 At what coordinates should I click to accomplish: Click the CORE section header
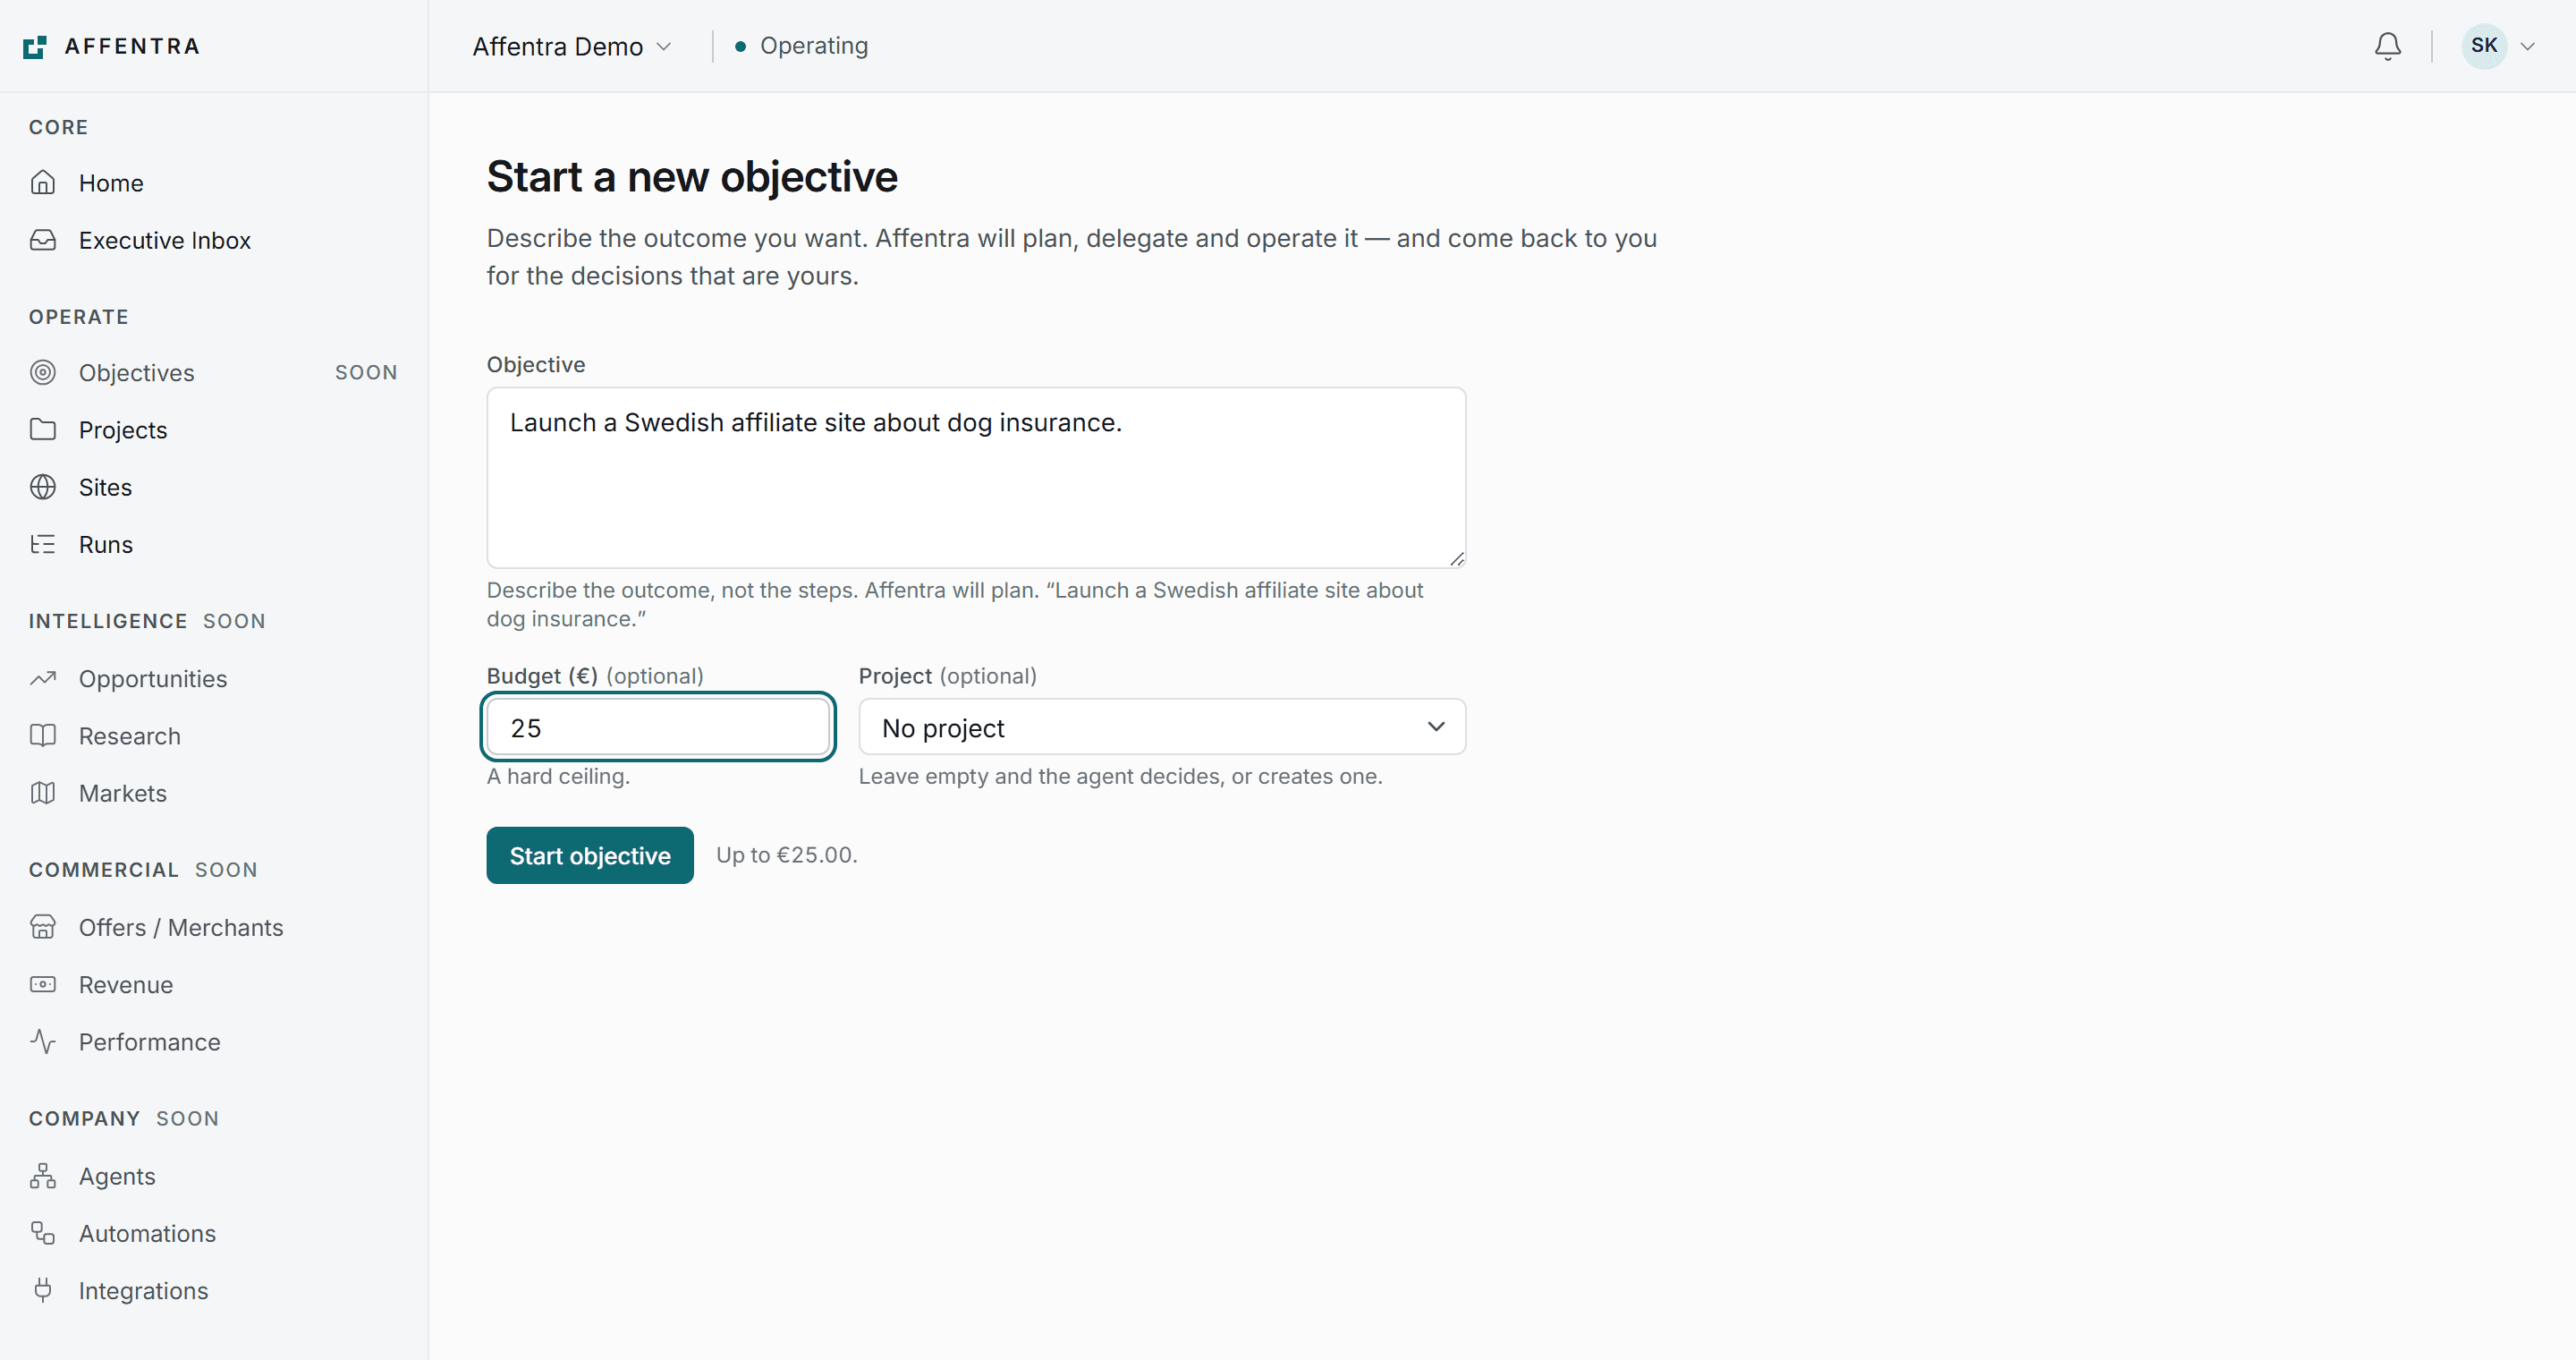point(59,127)
